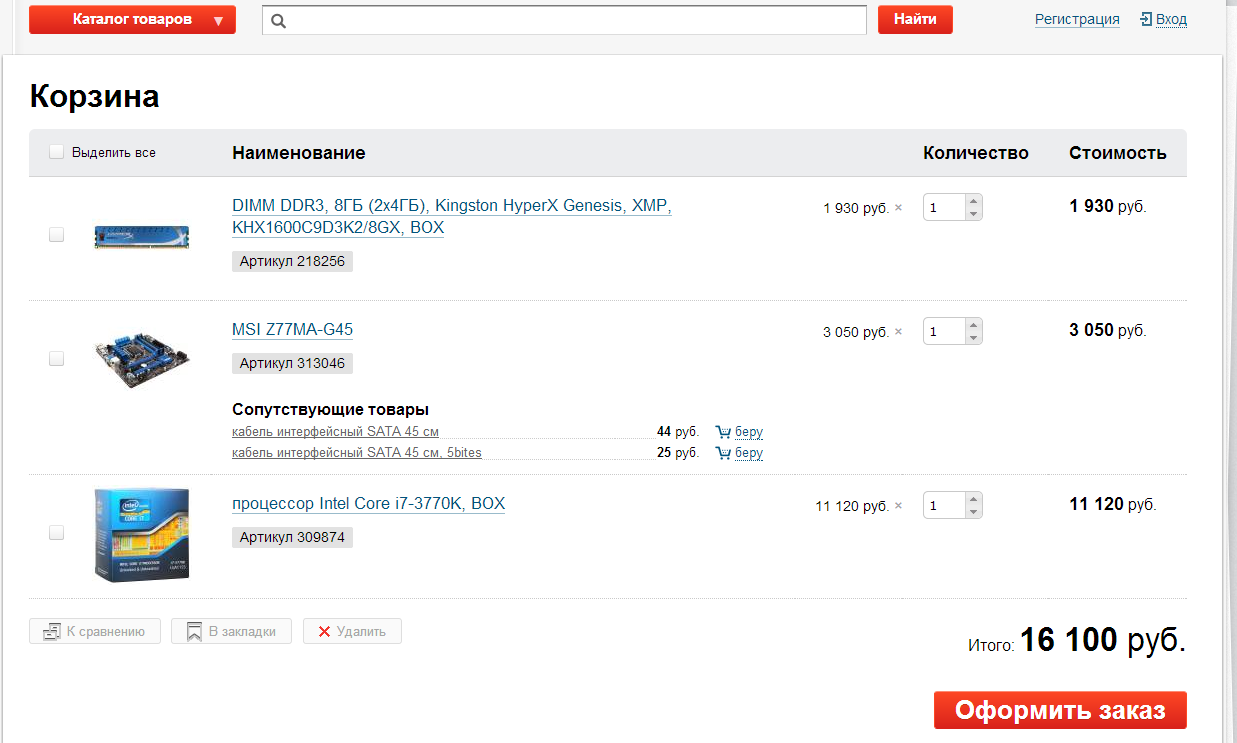This screenshot has height=743, width=1237.
Task: Click cart icon for the 44 руб. SATA cable
Action: click(723, 432)
